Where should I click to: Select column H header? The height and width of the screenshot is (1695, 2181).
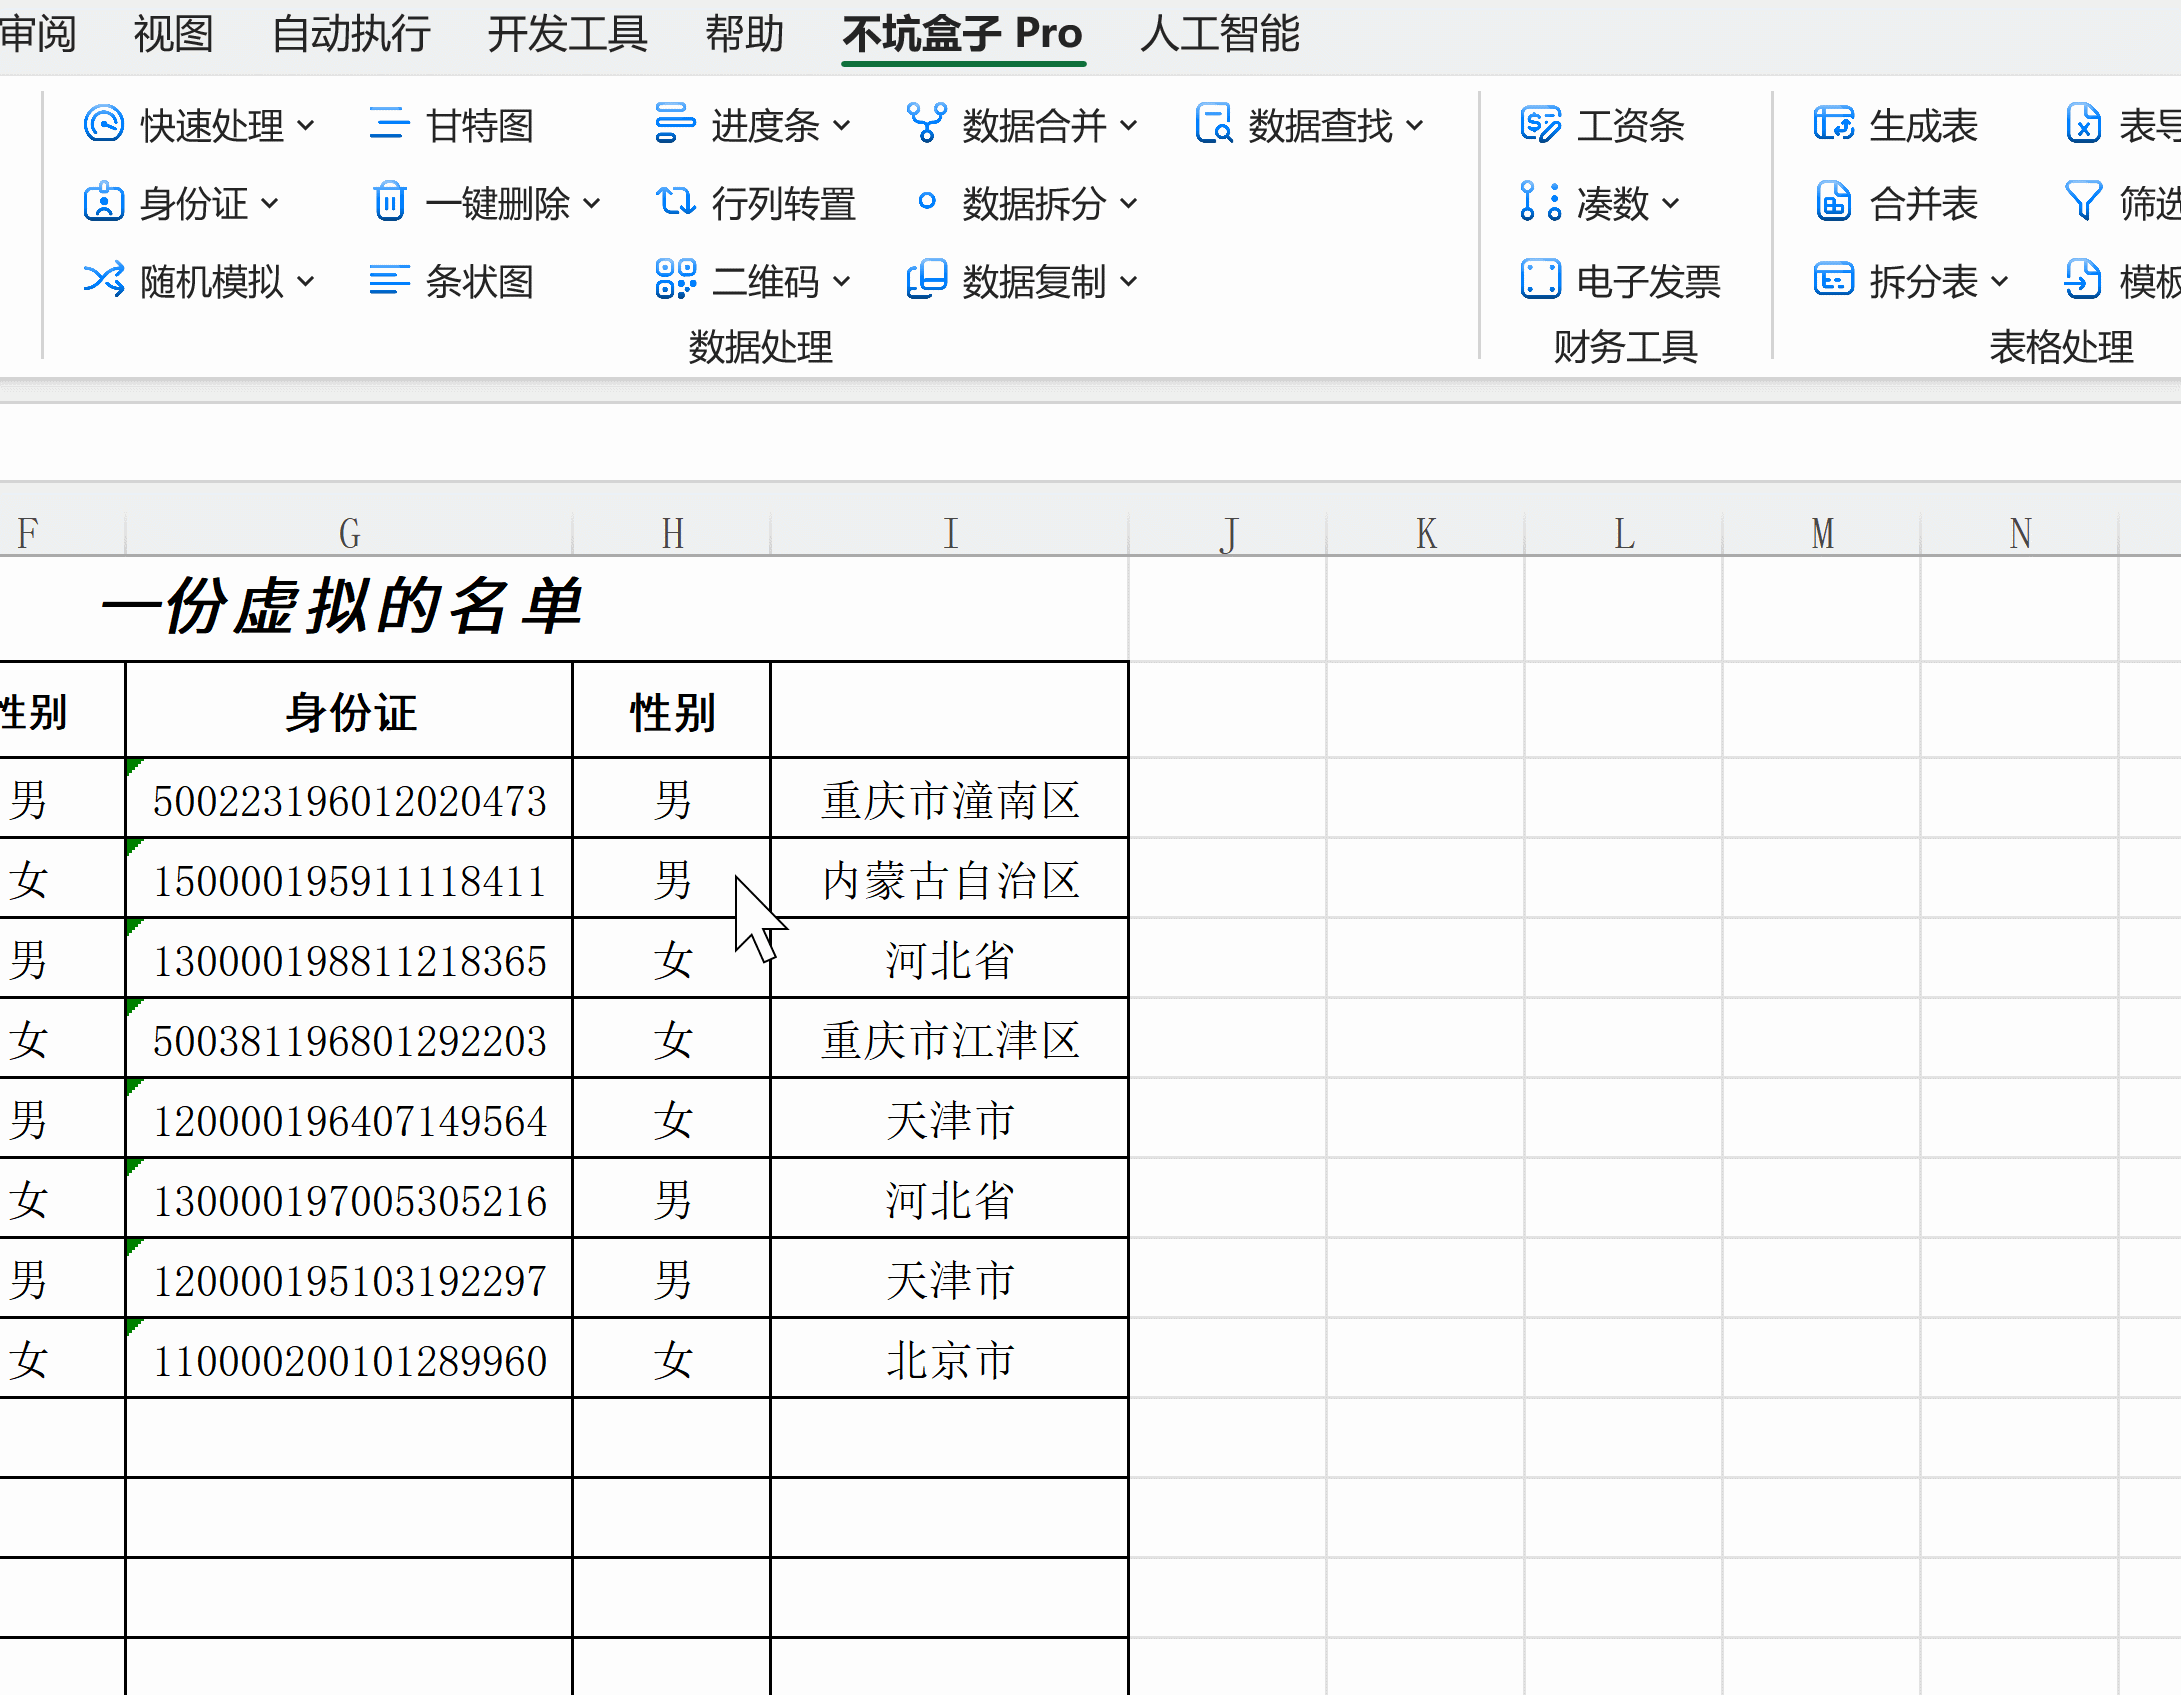(x=672, y=533)
